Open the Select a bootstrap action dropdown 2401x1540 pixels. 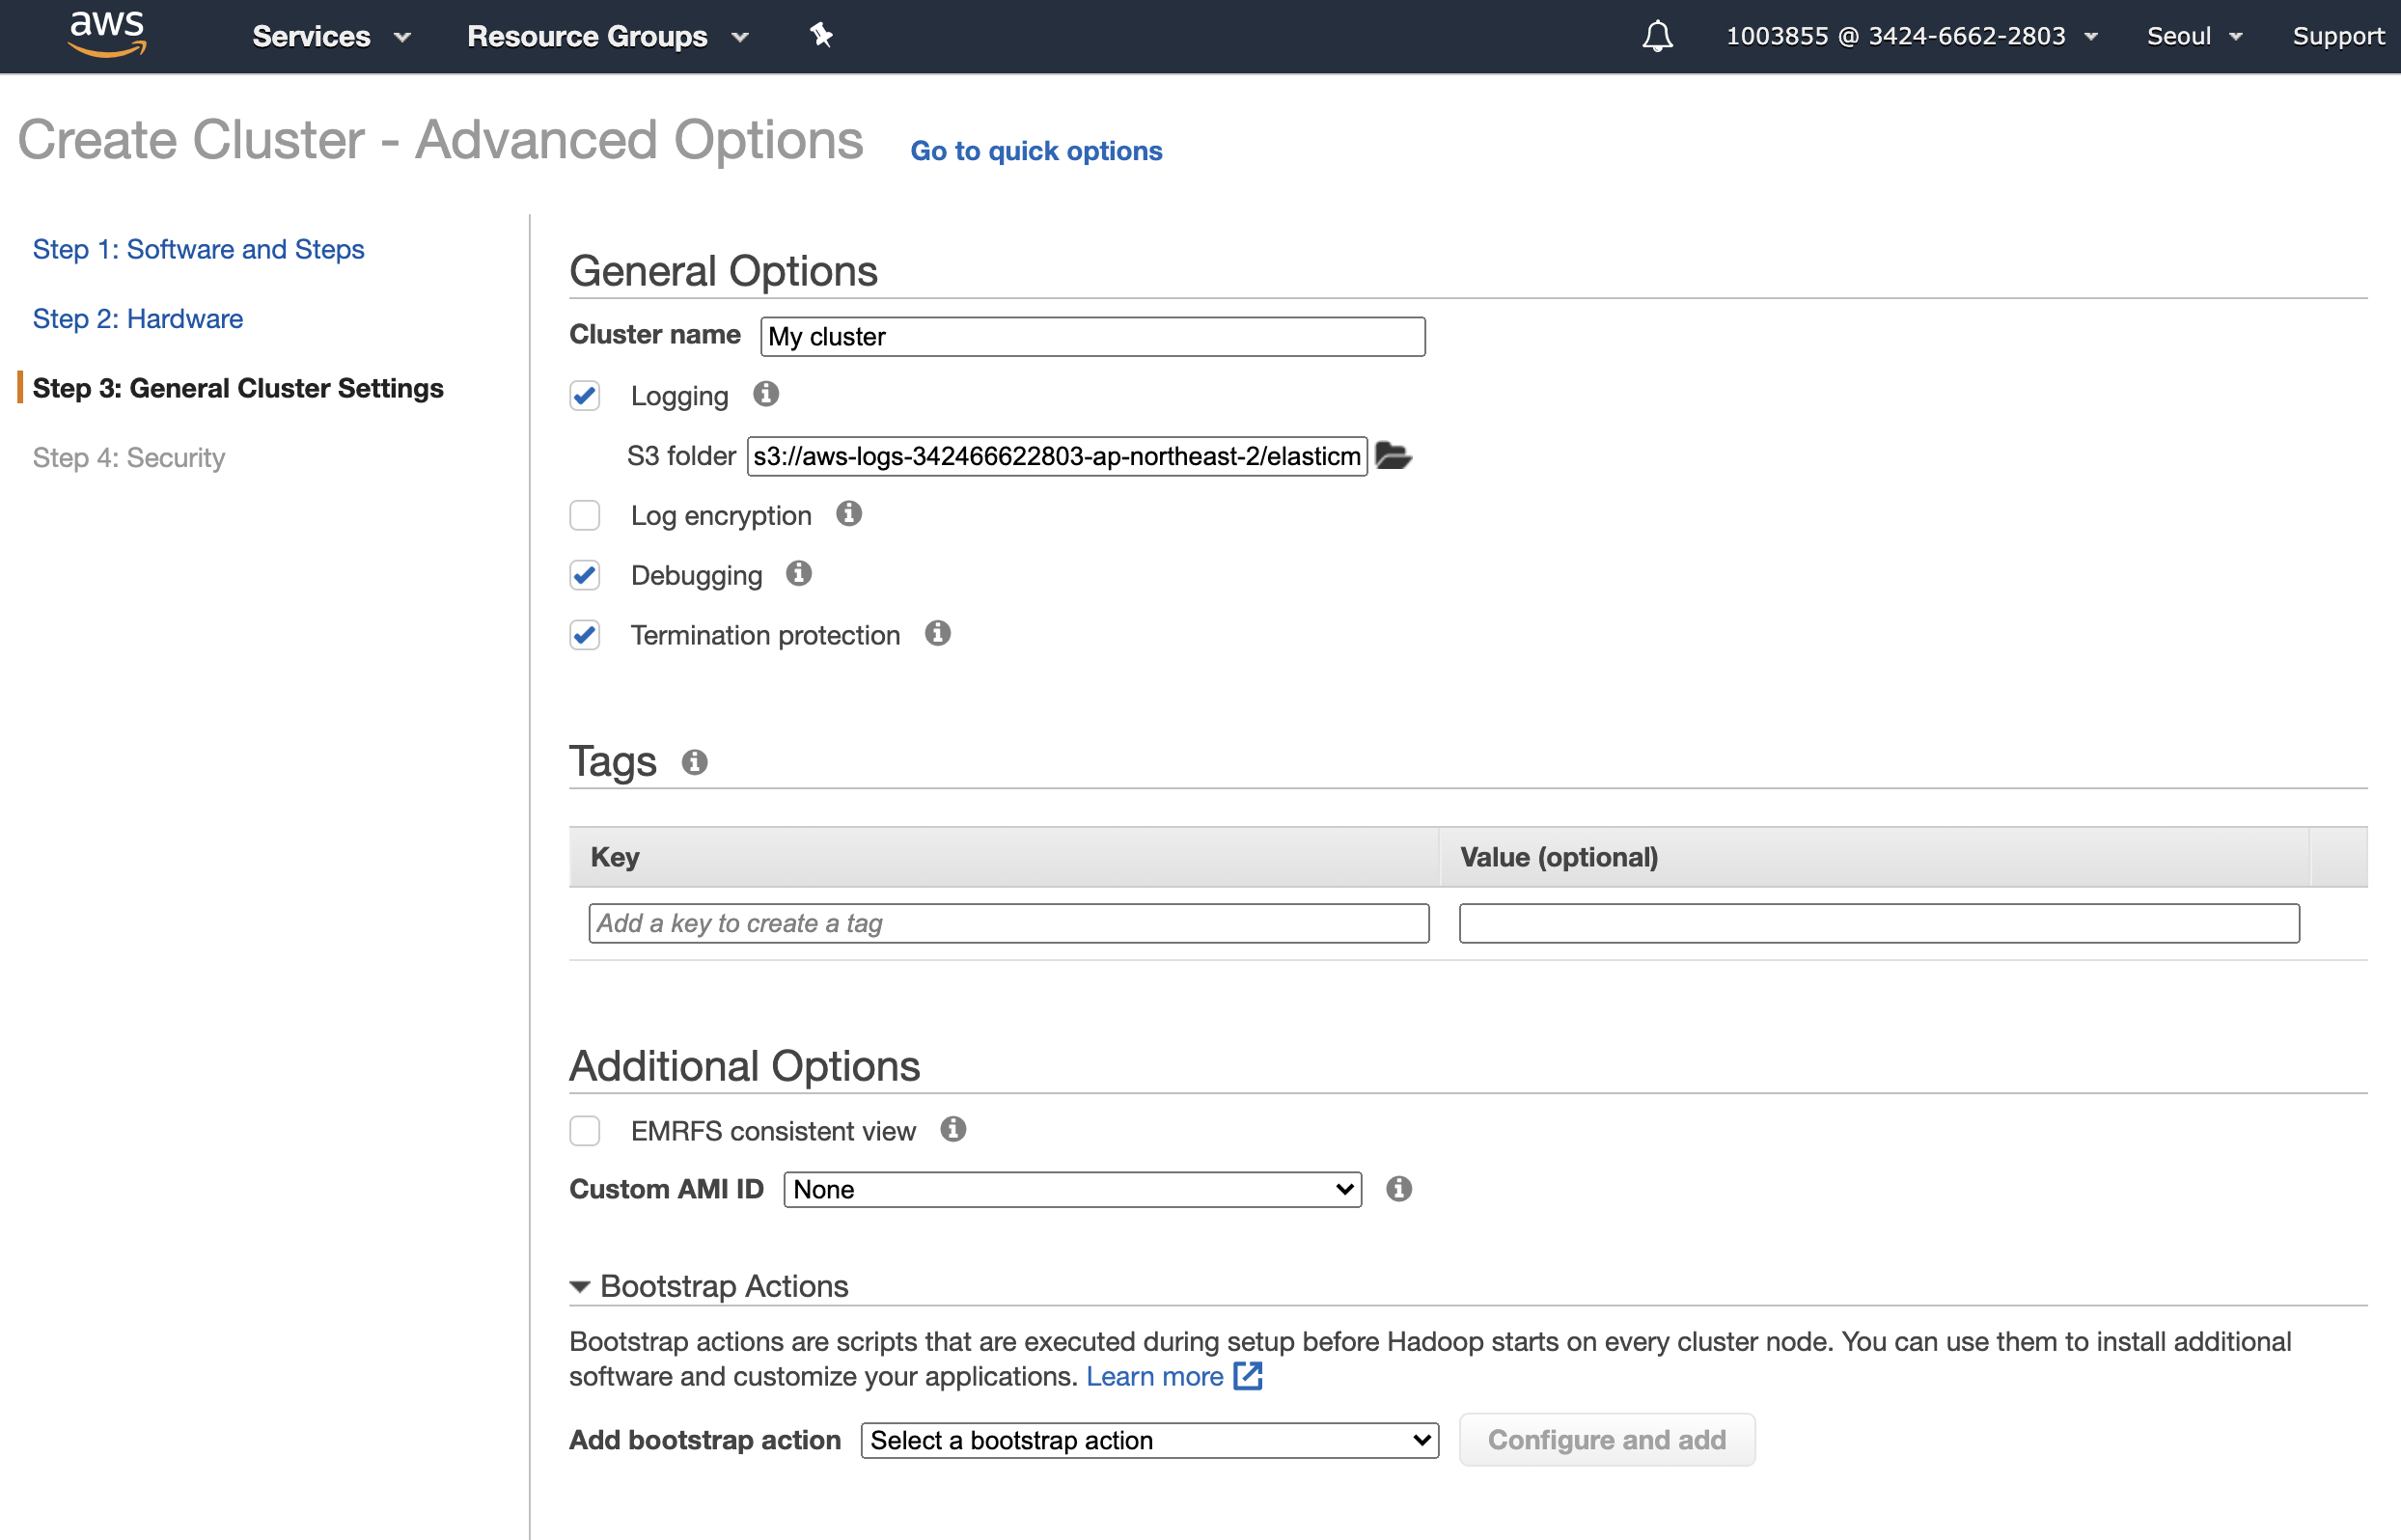point(1149,1441)
